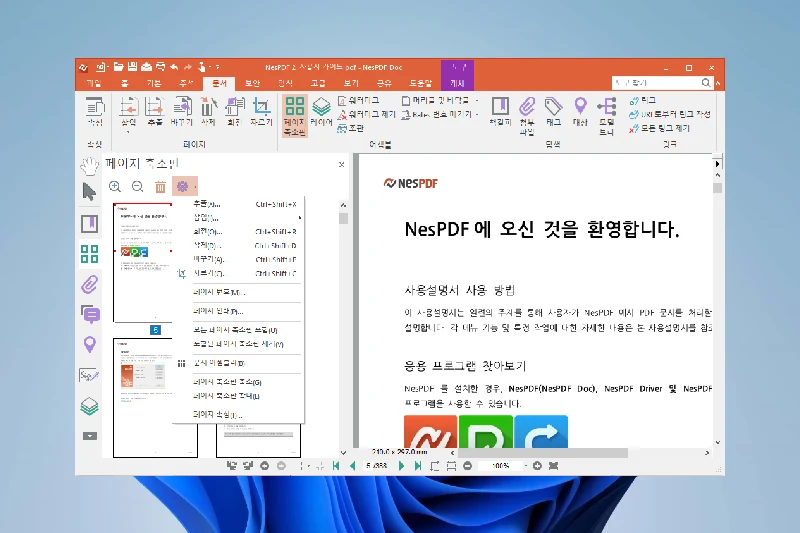This screenshot has width=800, height=533.
Task: Open the Attachments sidebar panel
Action: 89,284
